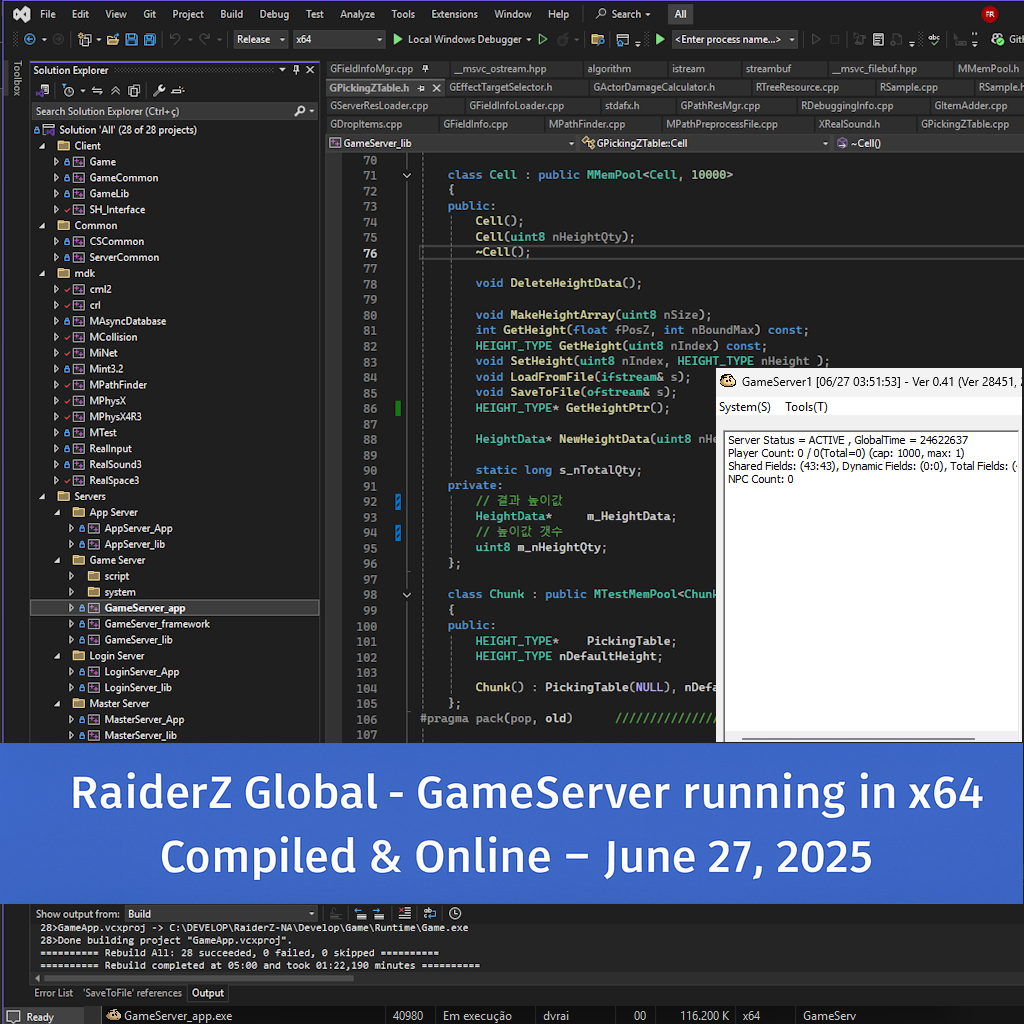The height and width of the screenshot is (1024, 1024).
Task: Open Tools(T) menu in GameServer1 window
Action: (x=806, y=407)
